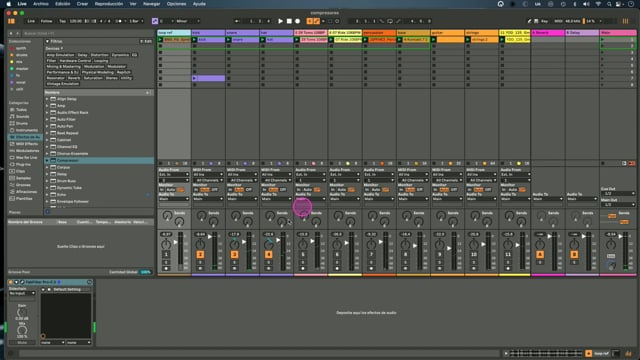The height and width of the screenshot is (360, 640).
Task: Adjust kick track Send A knob
Action: (x=201, y=215)
